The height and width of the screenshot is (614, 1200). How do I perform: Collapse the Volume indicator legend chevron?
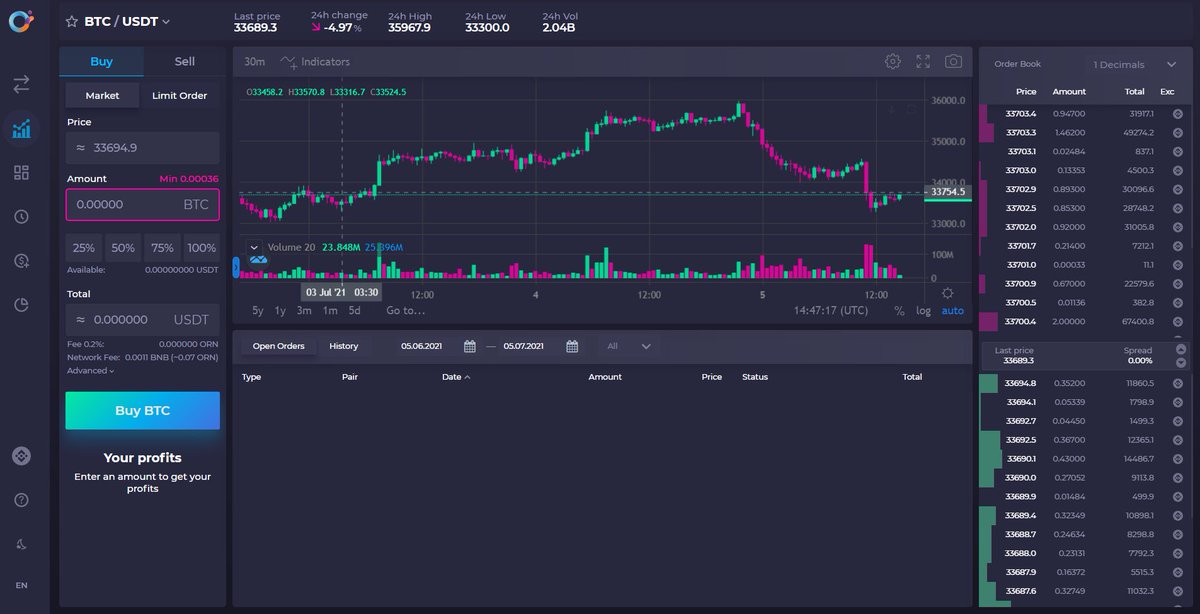pos(254,247)
